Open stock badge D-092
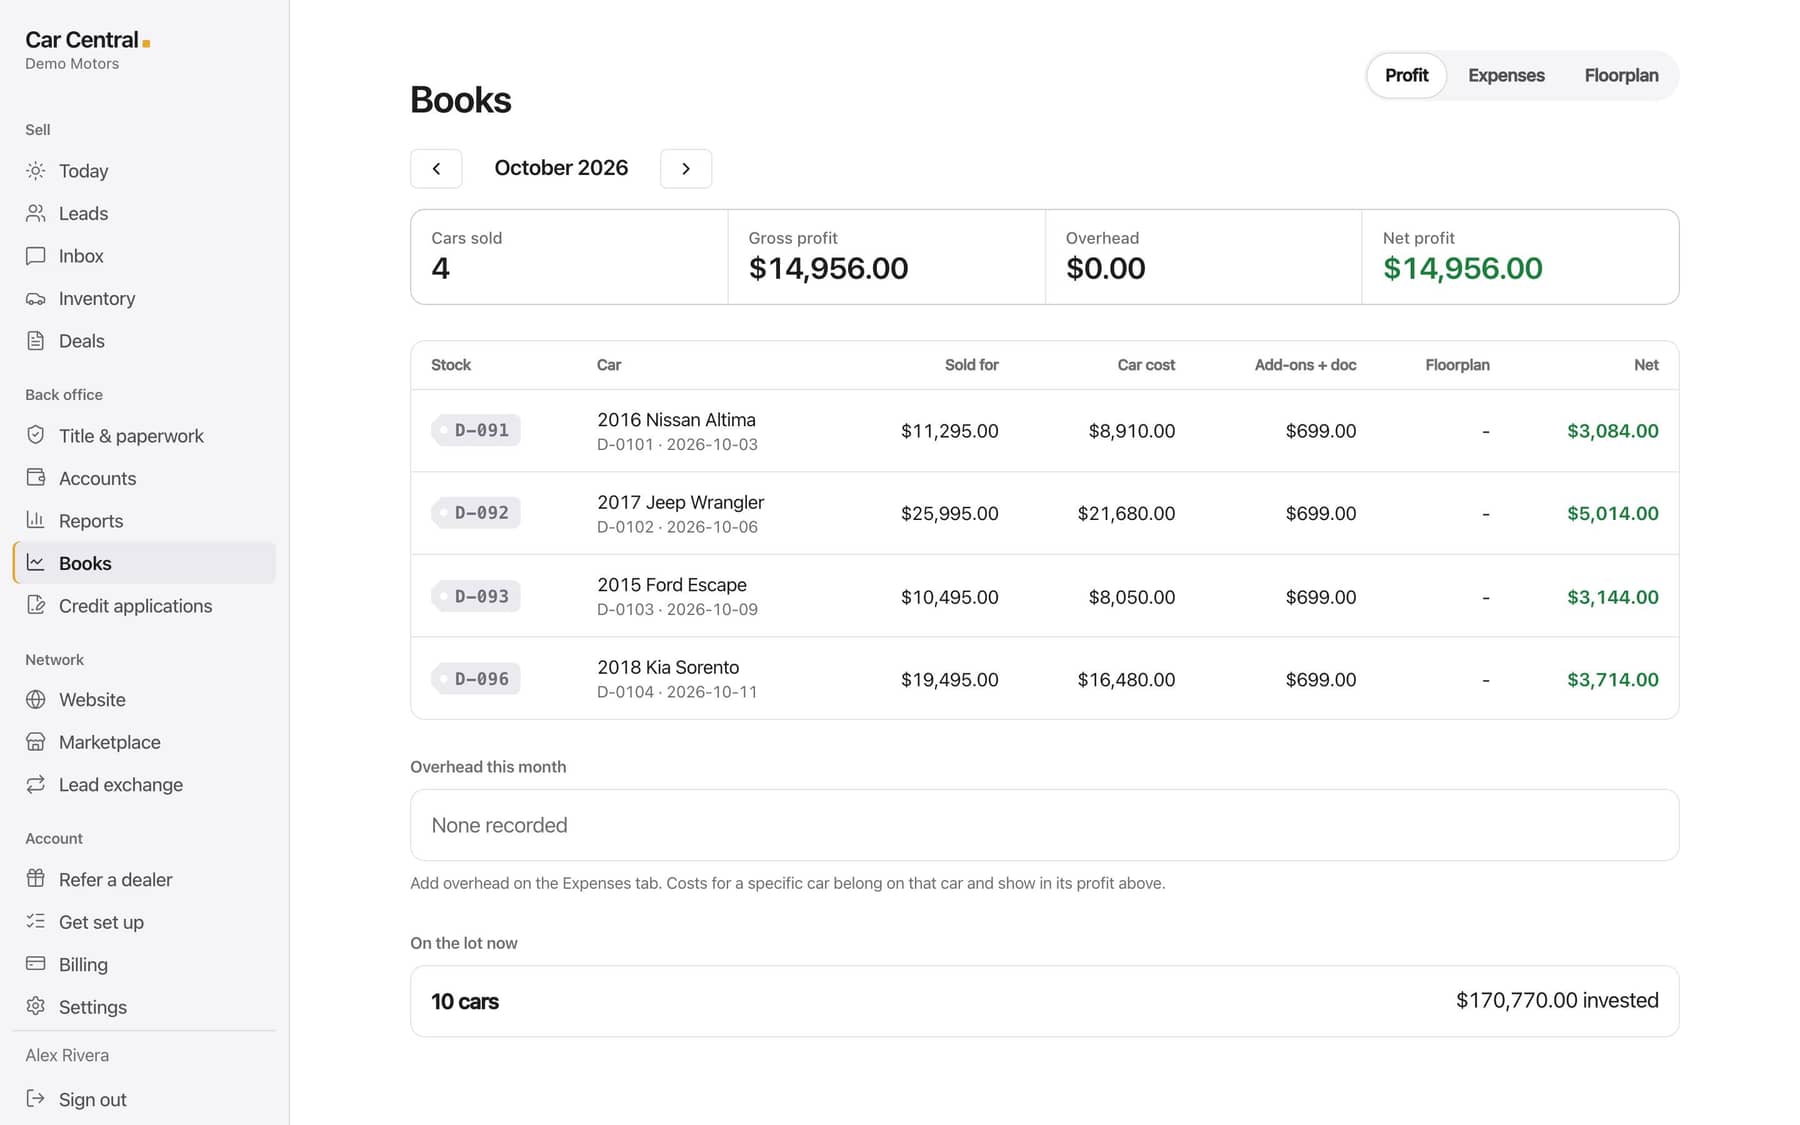Image resolution: width=1800 pixels, height=1125 pixels. [x=476, y=513]
